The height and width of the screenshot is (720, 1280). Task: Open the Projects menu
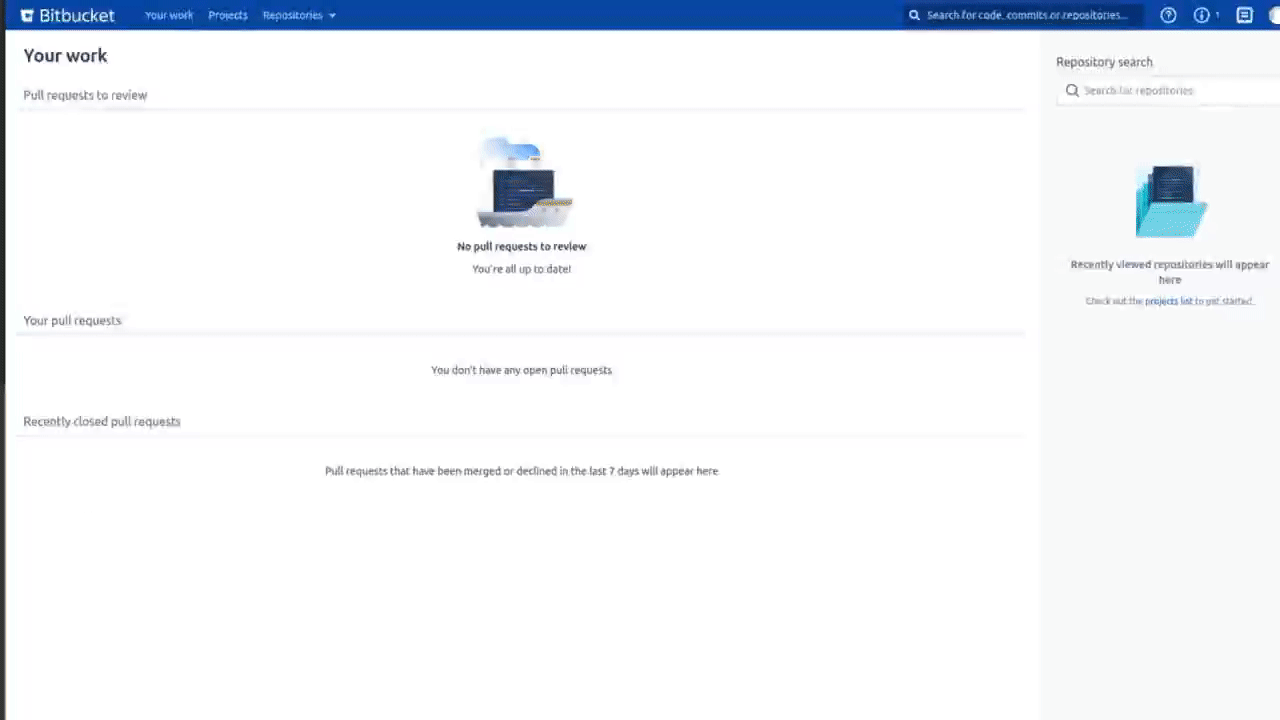coord(227,15)
